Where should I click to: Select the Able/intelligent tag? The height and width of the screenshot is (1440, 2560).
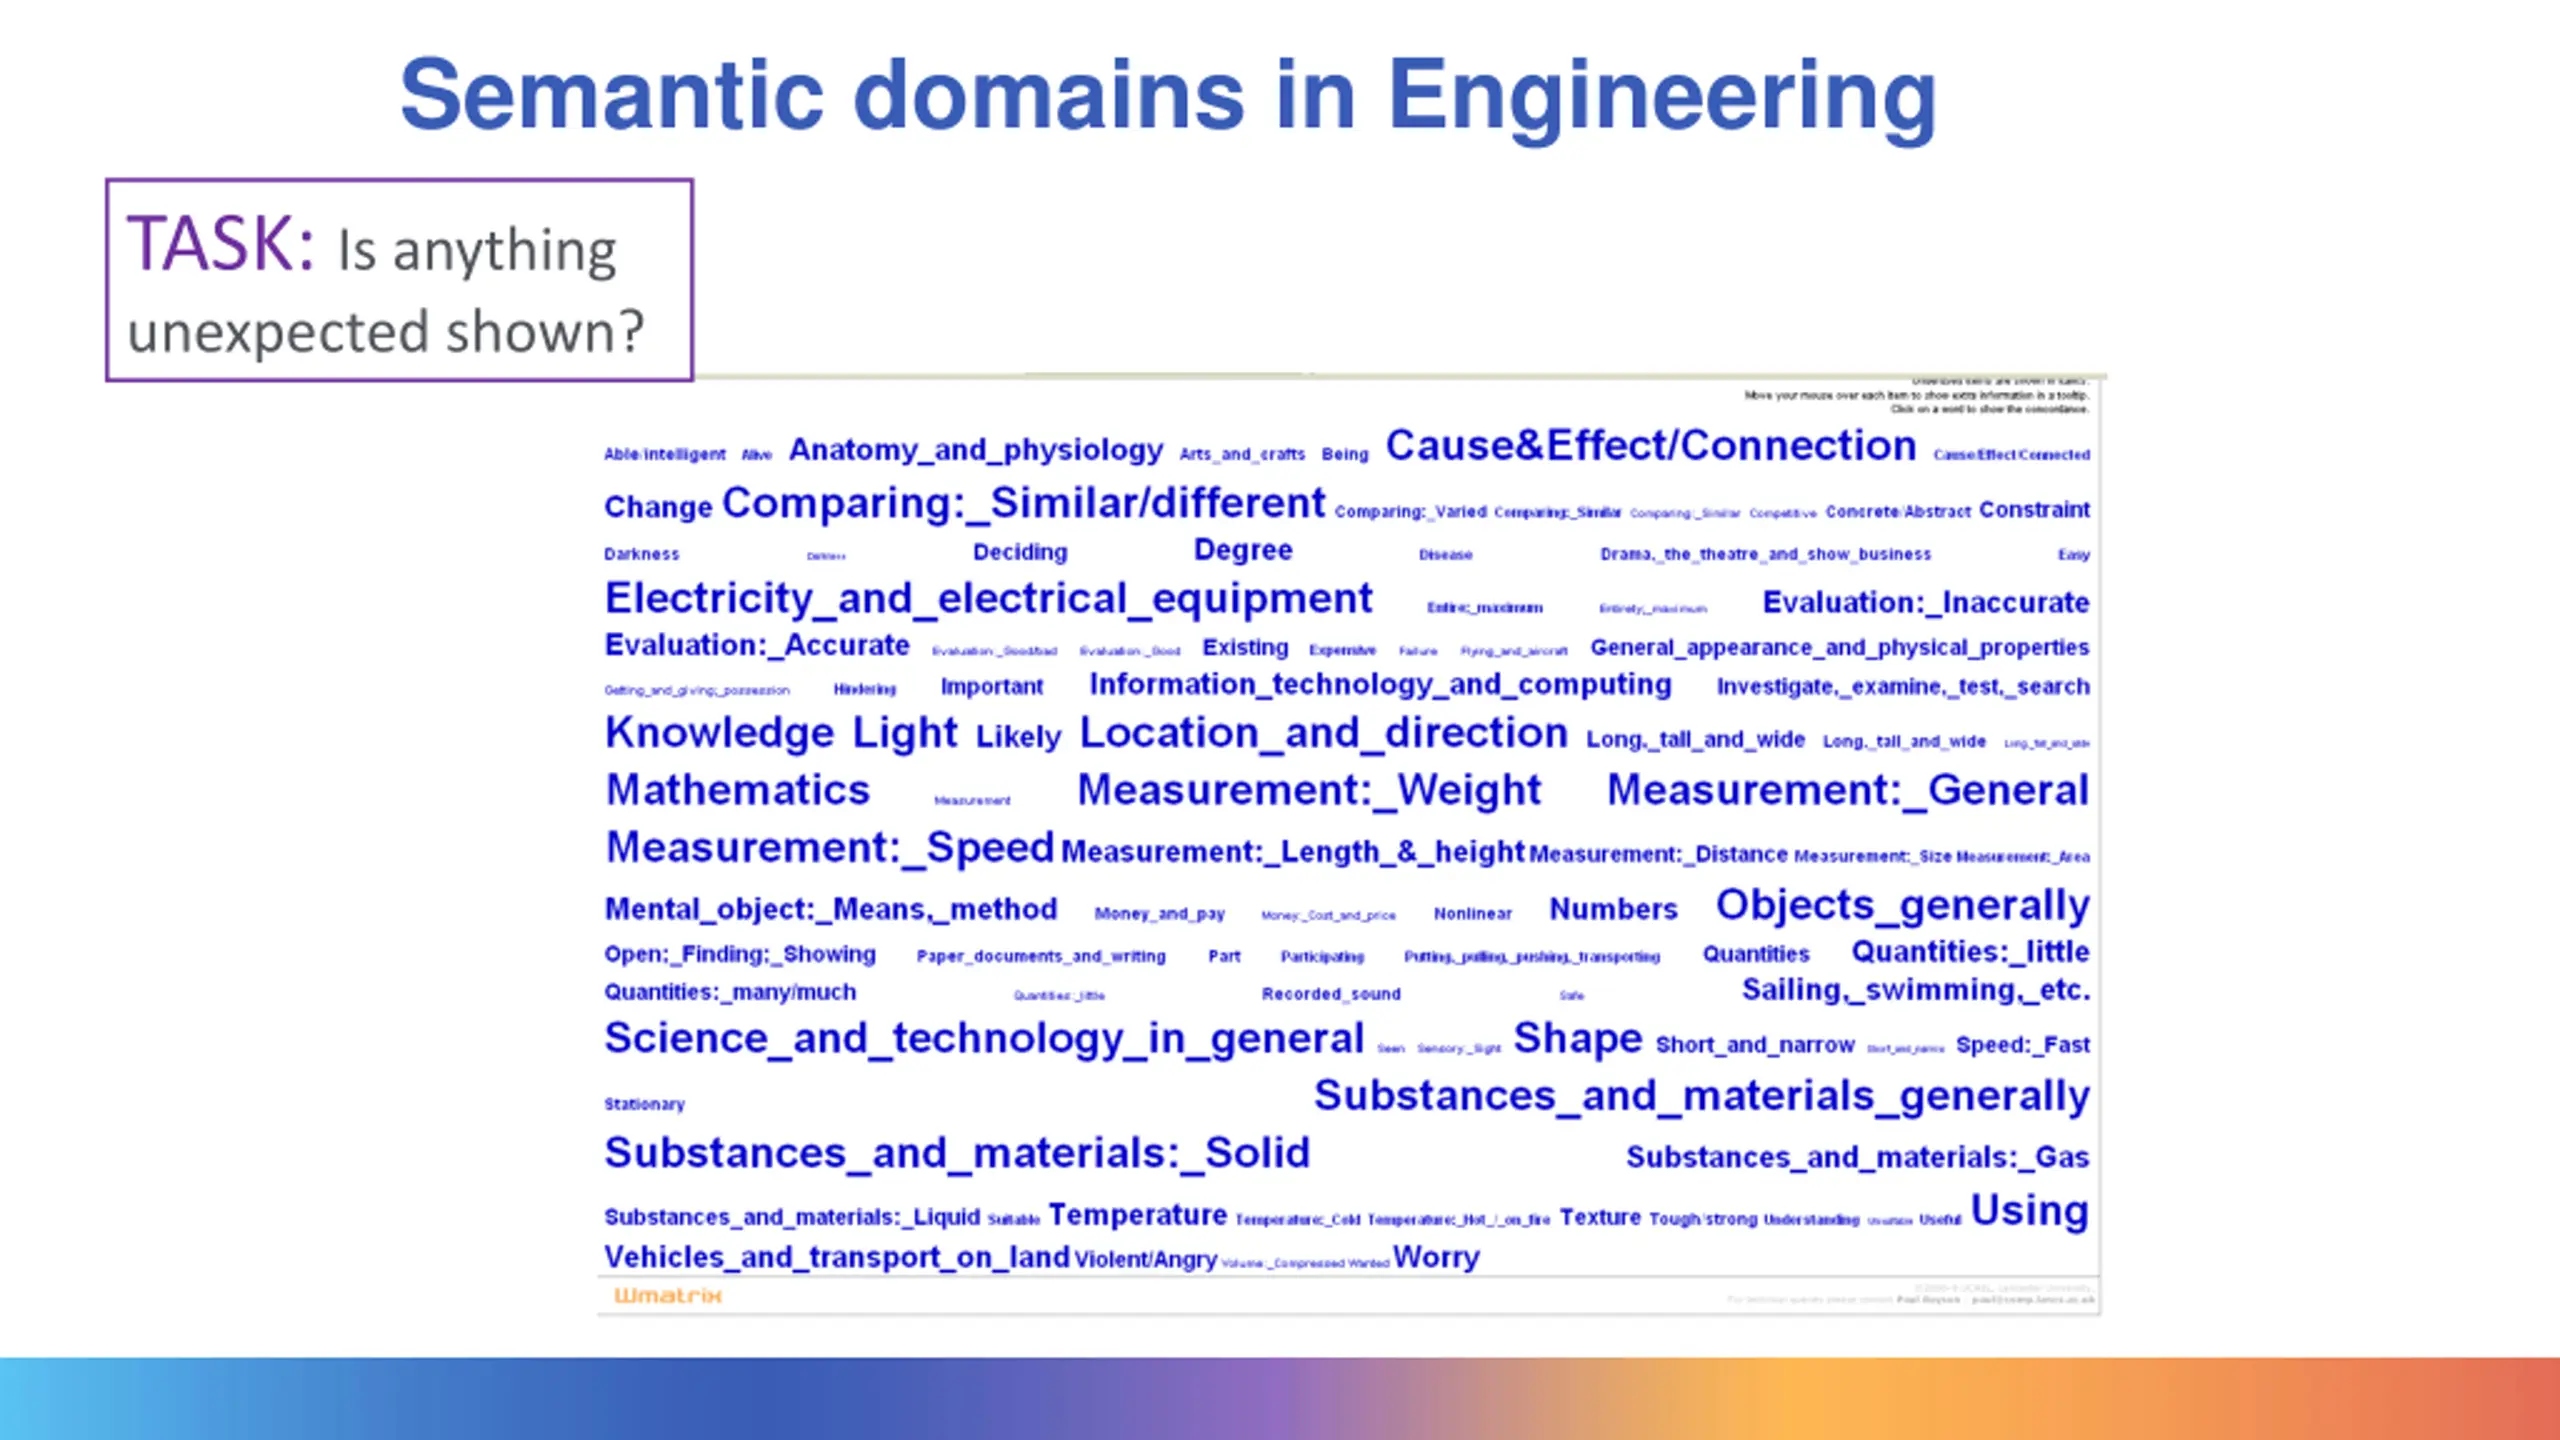pyautogui.click(x=665, y=454)
